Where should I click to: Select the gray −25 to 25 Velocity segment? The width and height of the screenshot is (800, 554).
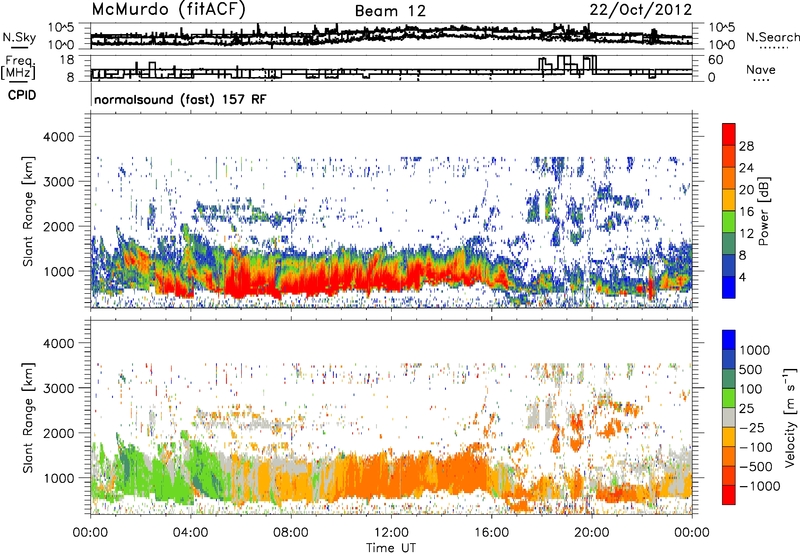click(729, 417)
